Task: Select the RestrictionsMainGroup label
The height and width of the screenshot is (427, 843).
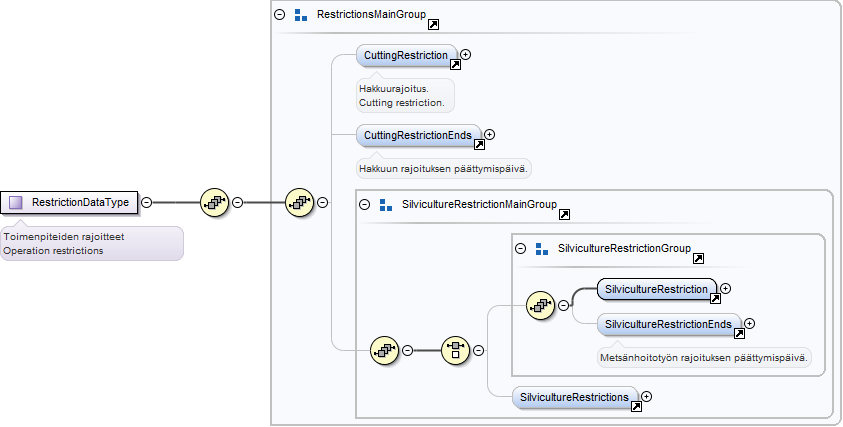Action: pos(372,15)
